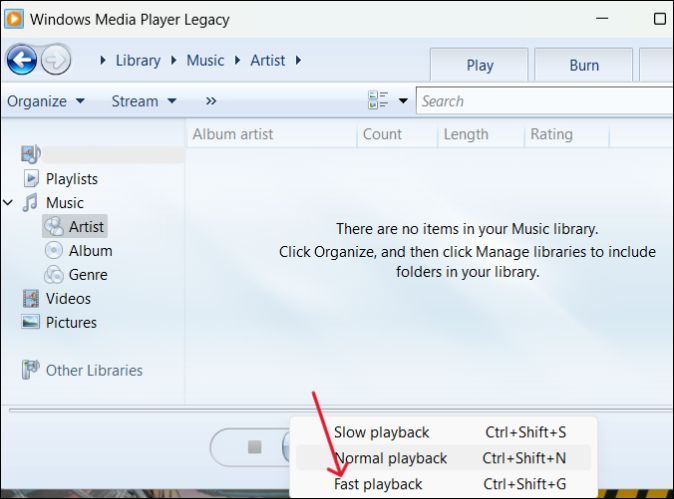Select the Playlists icon in sidebar
Image resolution: width=674 pixels, height=499 pixels.
click(30, 179)
